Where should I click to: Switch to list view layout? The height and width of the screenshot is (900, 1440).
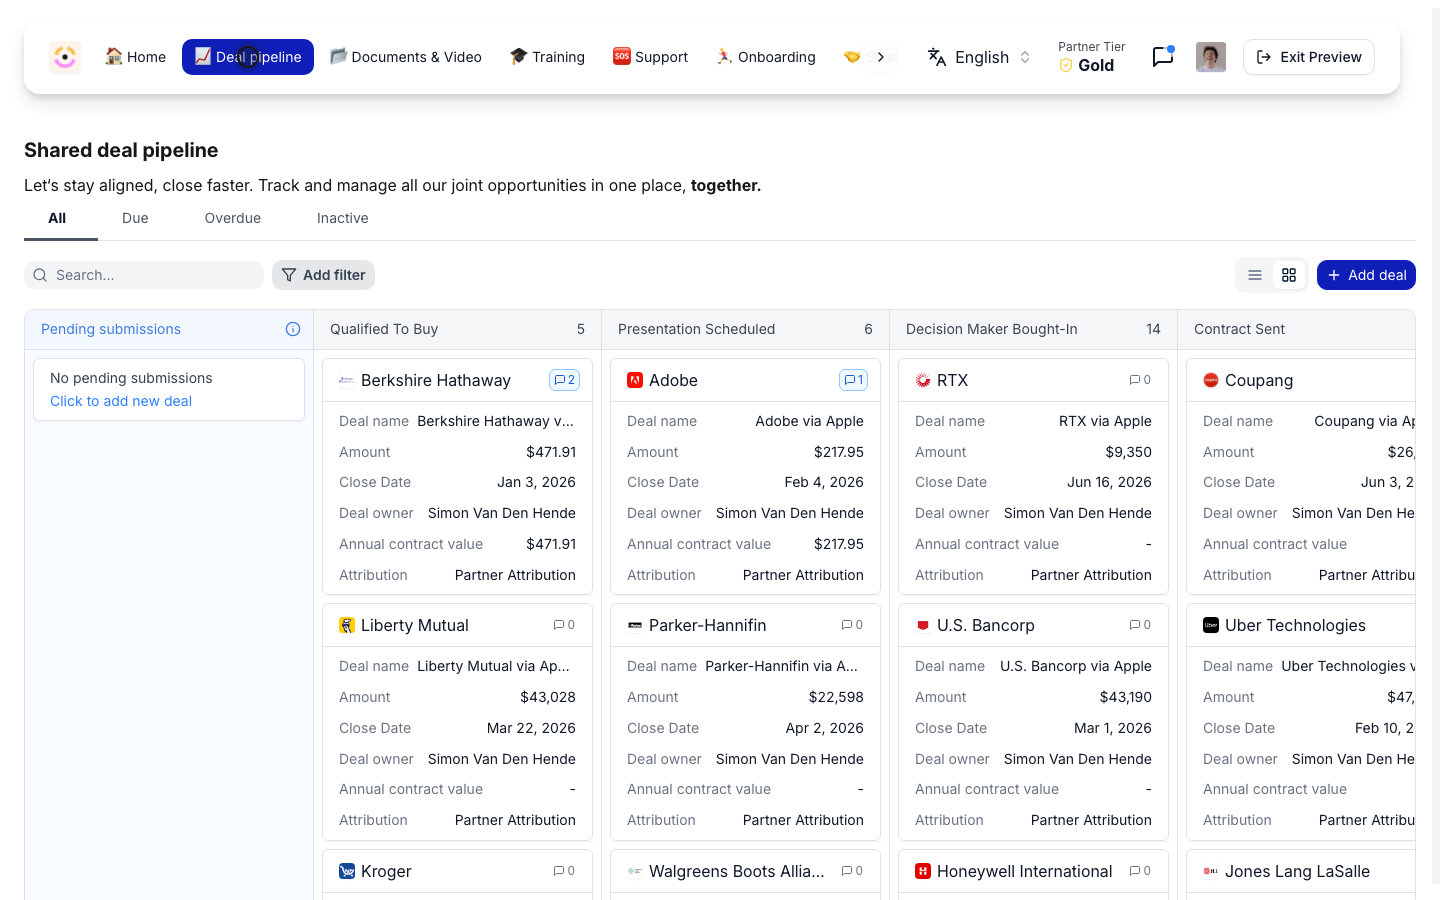click(x=1255, y=275)
